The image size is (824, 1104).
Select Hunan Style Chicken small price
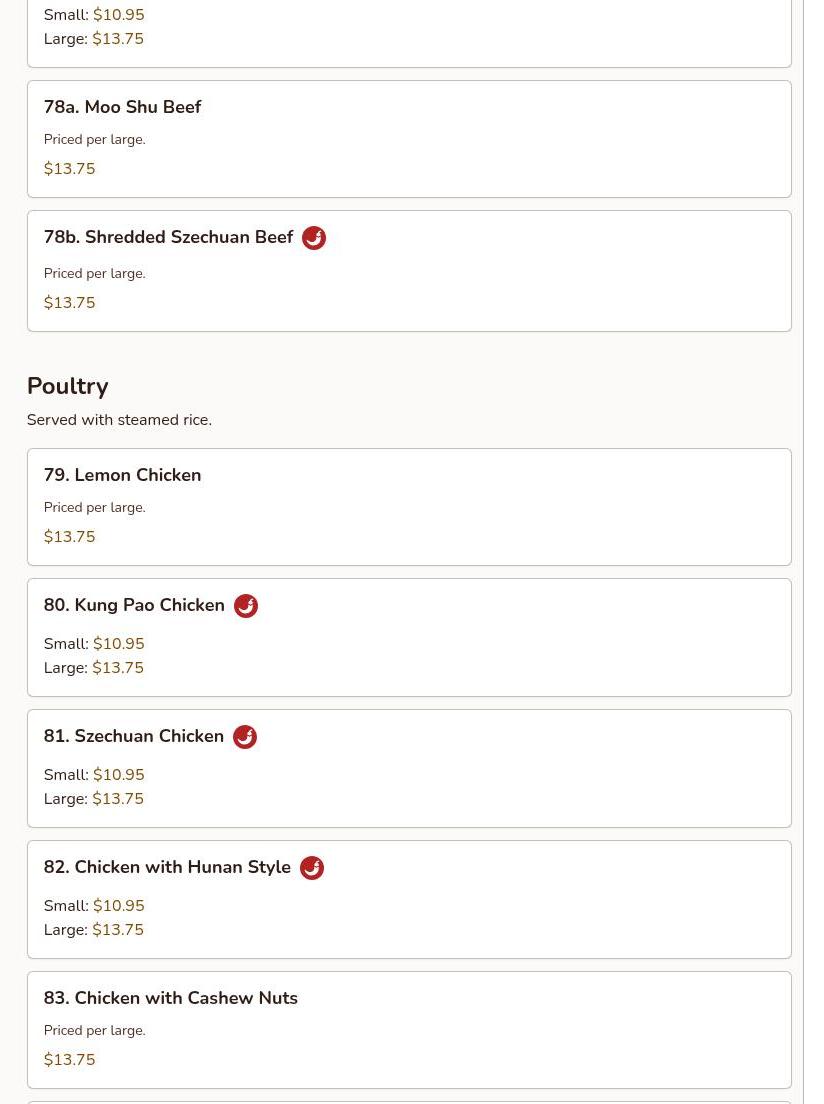pos(119,906)
